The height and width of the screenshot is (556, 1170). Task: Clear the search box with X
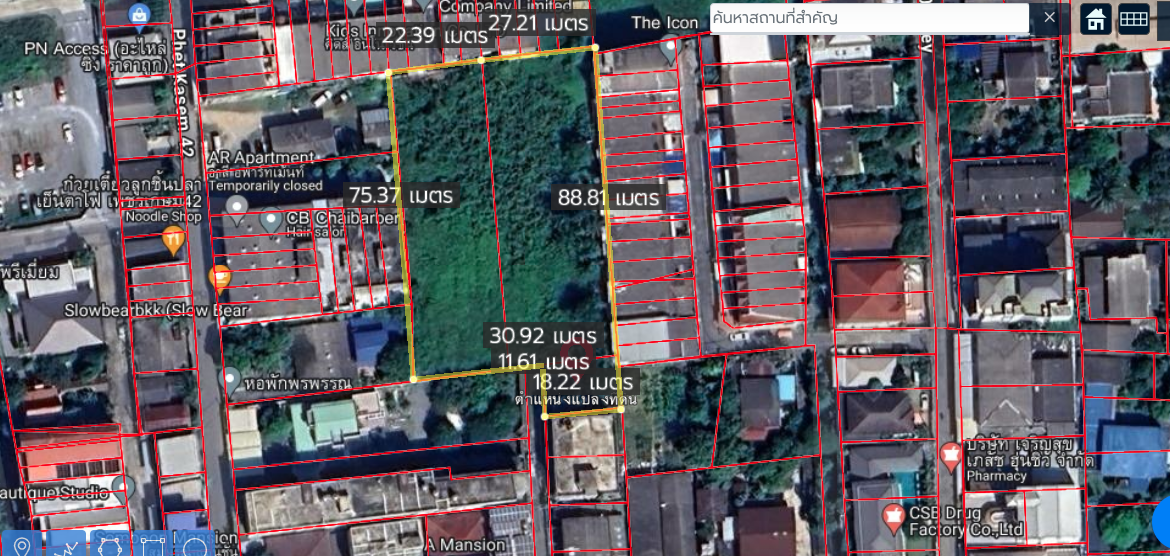(1049, 18)
